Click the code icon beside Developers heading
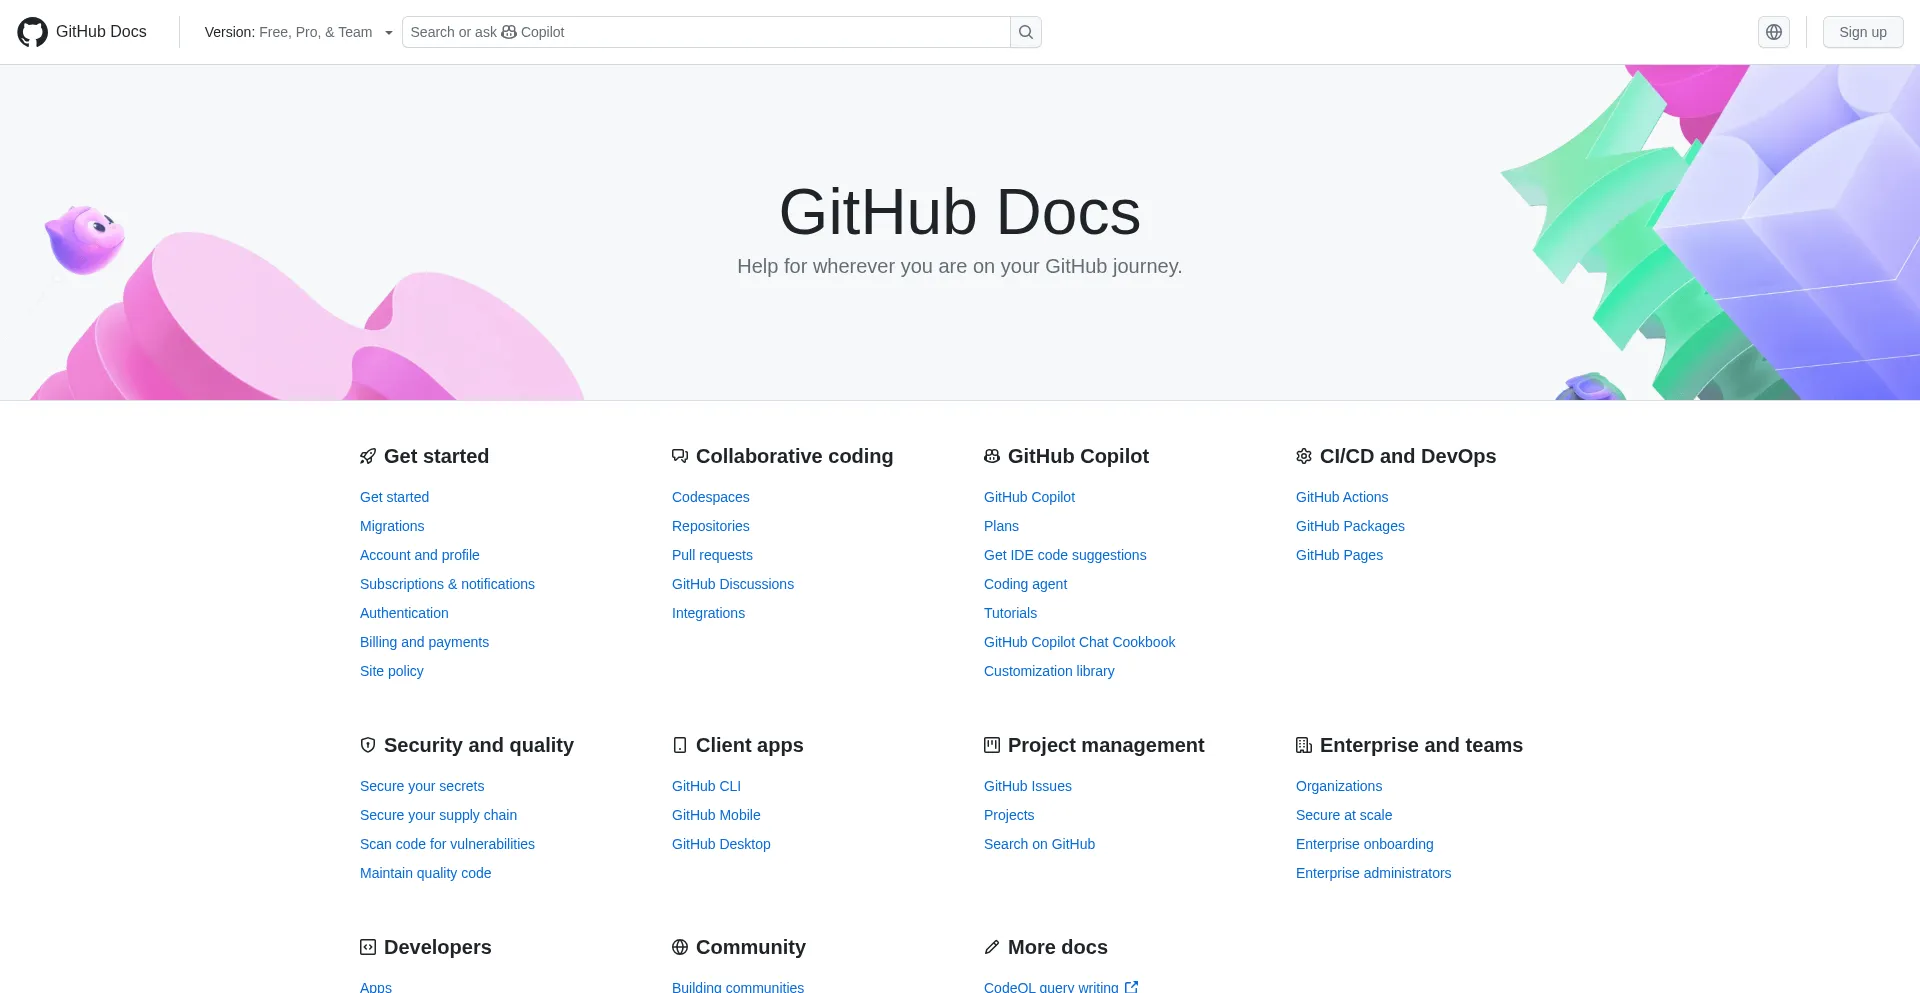The width and height of the screenshot is (1920, 993). (368, 947)
